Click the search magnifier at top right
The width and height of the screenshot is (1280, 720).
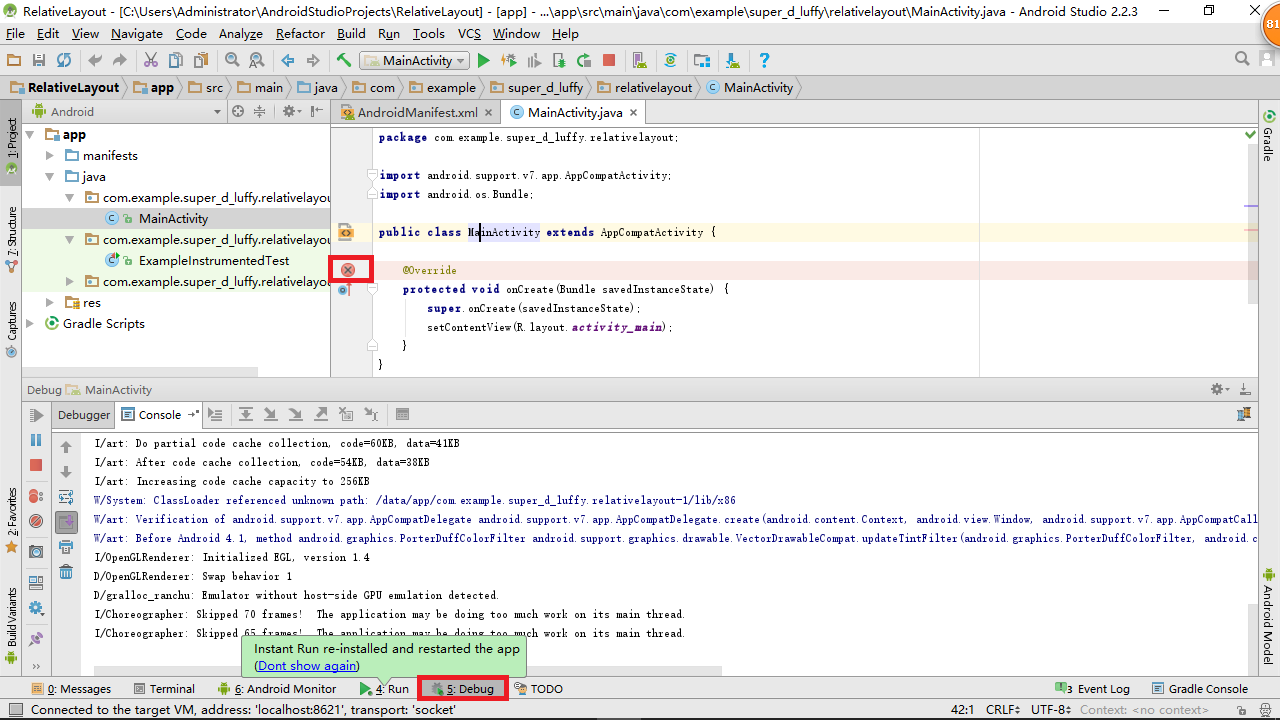1242,59
